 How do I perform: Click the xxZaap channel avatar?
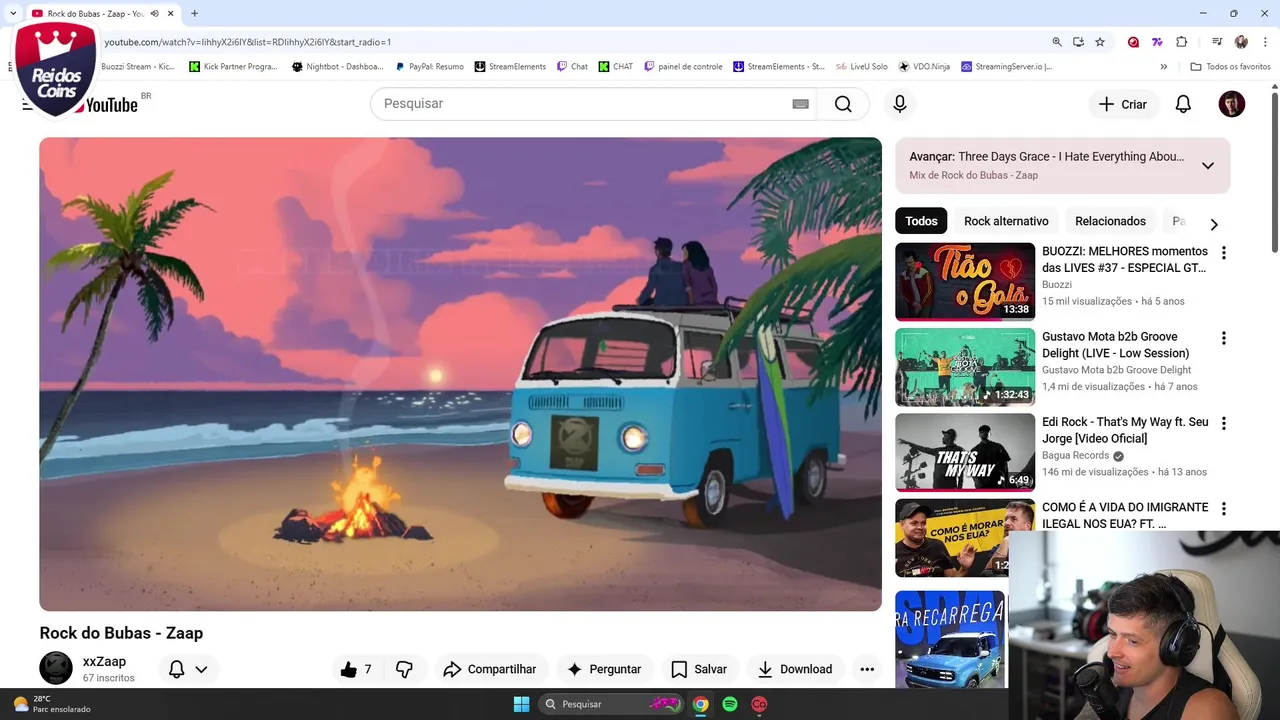[56, 668]
